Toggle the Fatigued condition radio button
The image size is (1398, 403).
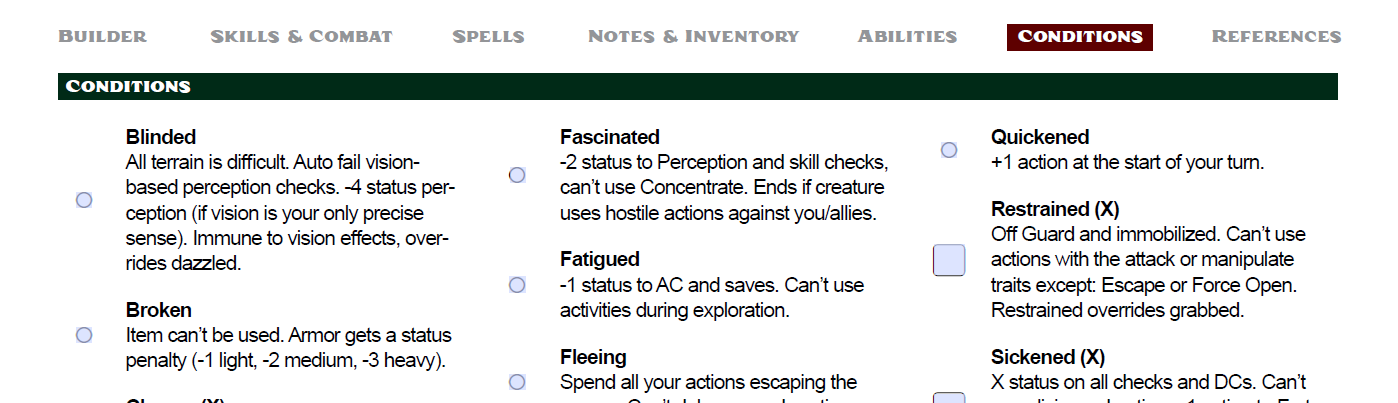[517, 285]
